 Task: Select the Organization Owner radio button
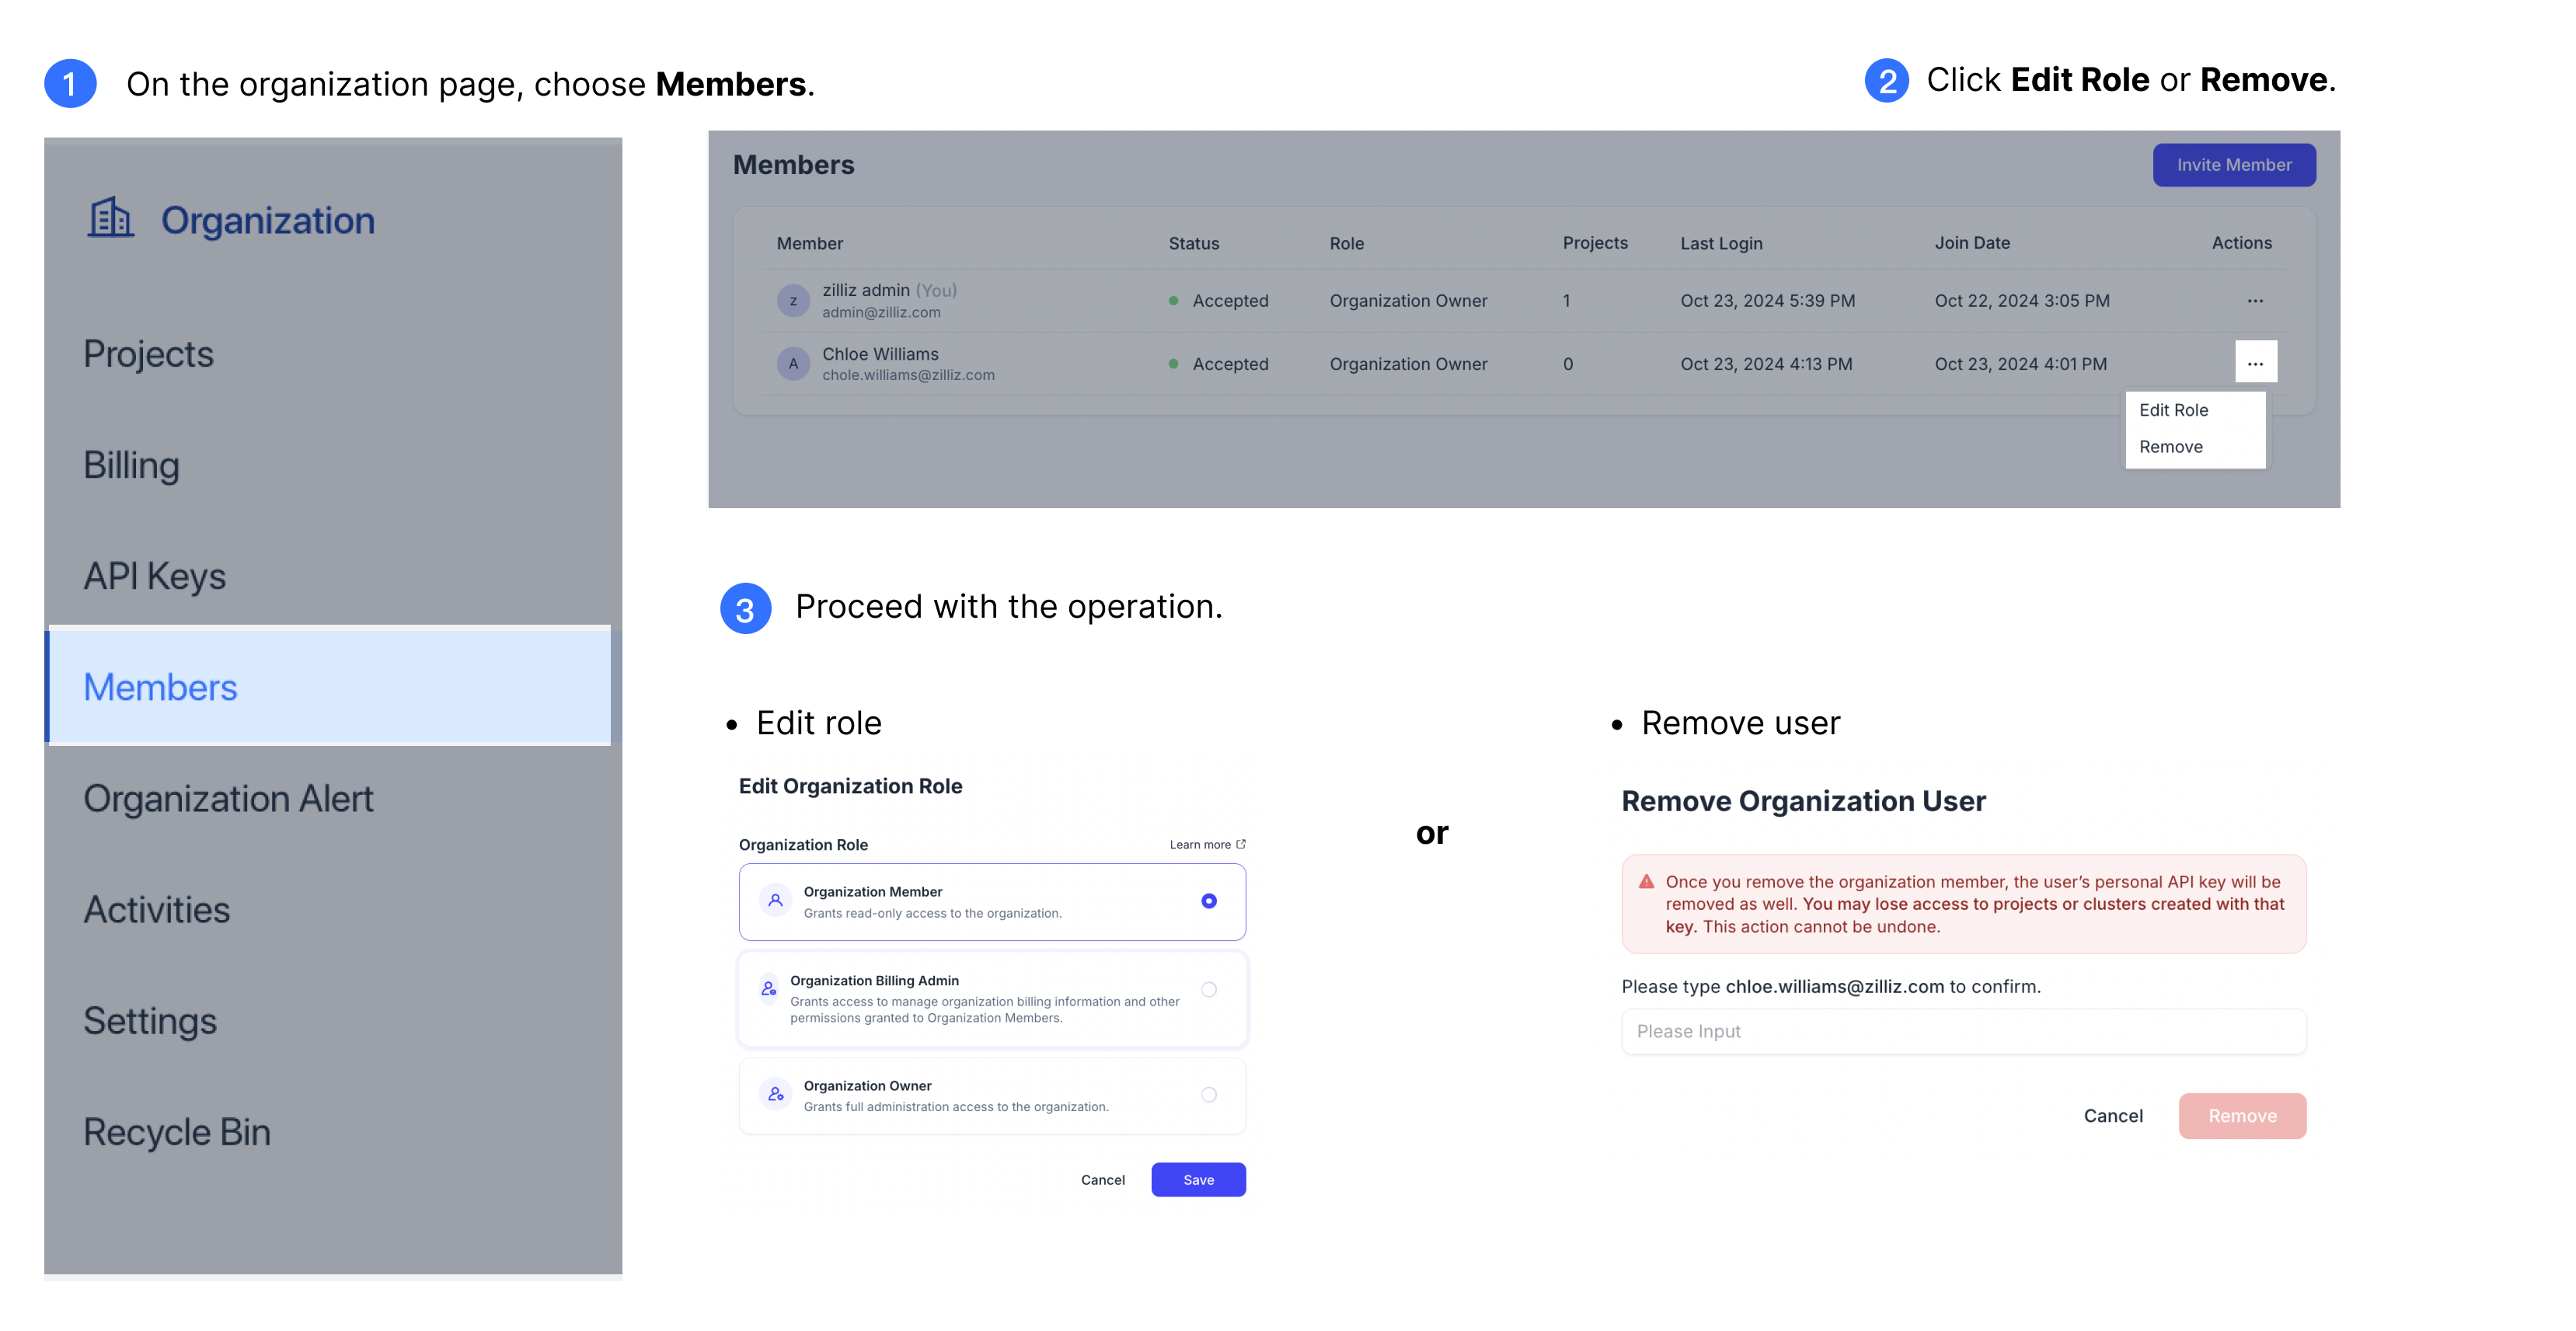click(1209, 1094)
